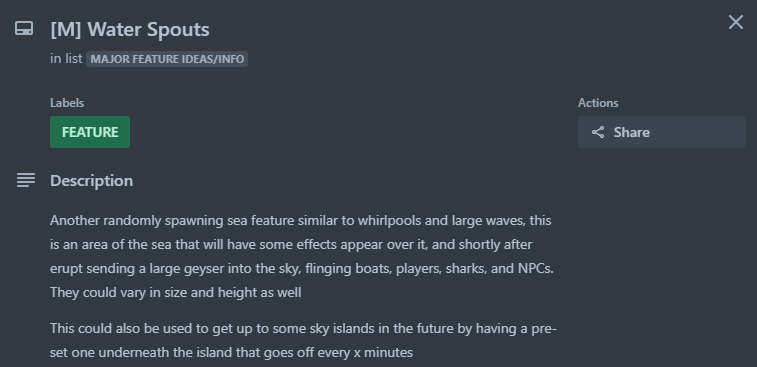Select the [M] Water Spouts card title
The image size is (757, 367).
130,29
